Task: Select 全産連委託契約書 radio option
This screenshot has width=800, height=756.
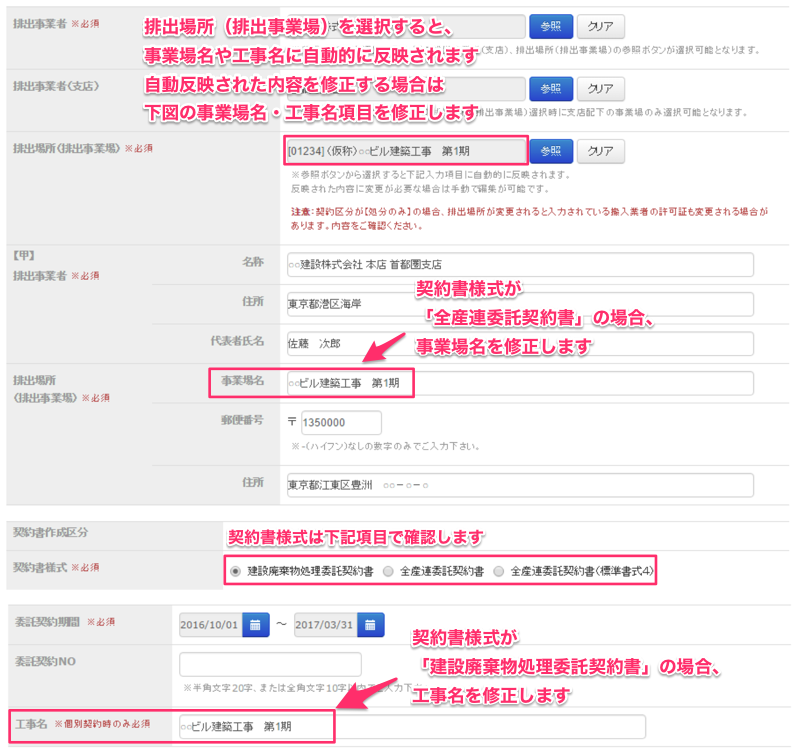Action: coord(387,571)
